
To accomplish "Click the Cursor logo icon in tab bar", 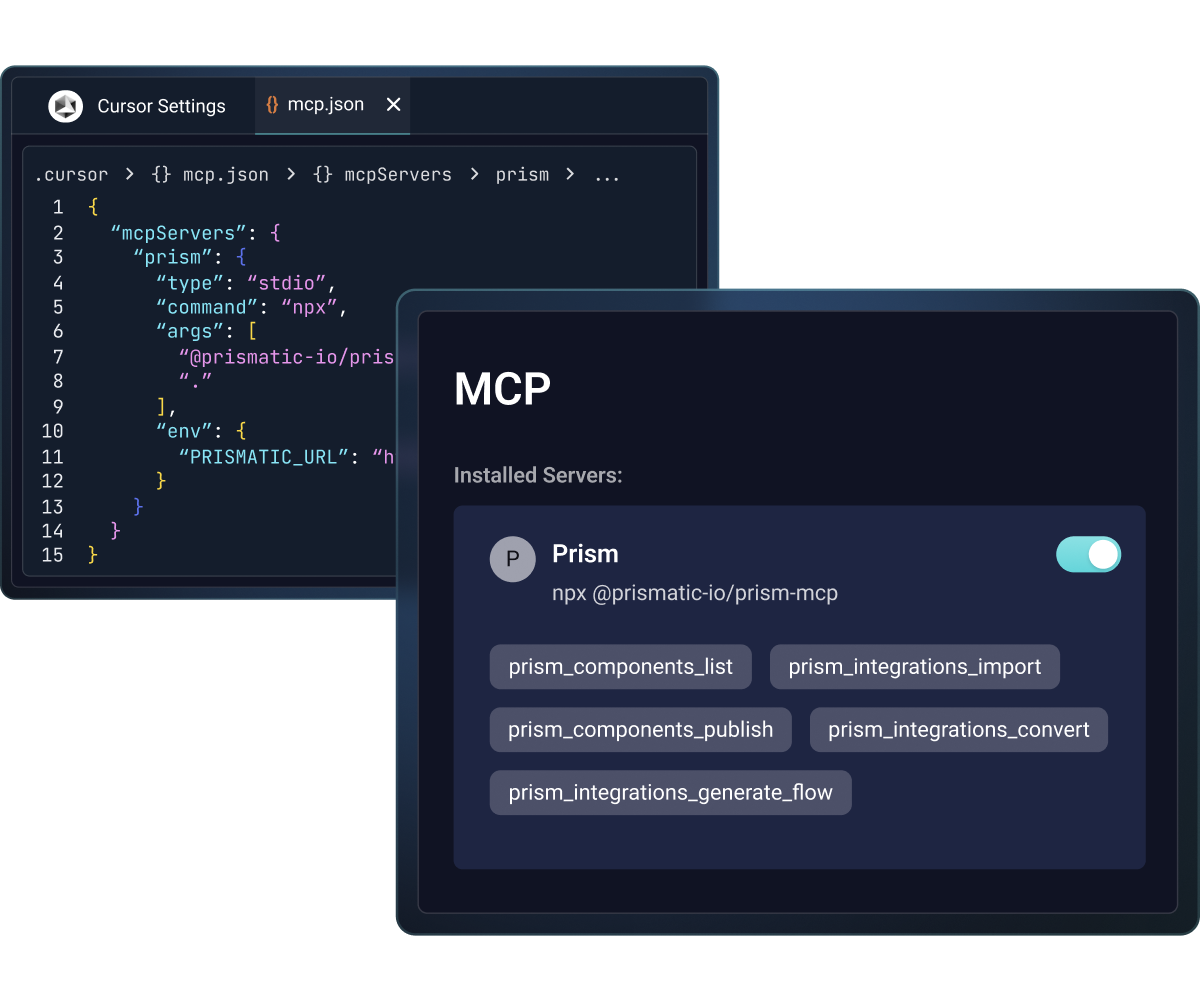I will click(66, 106).
